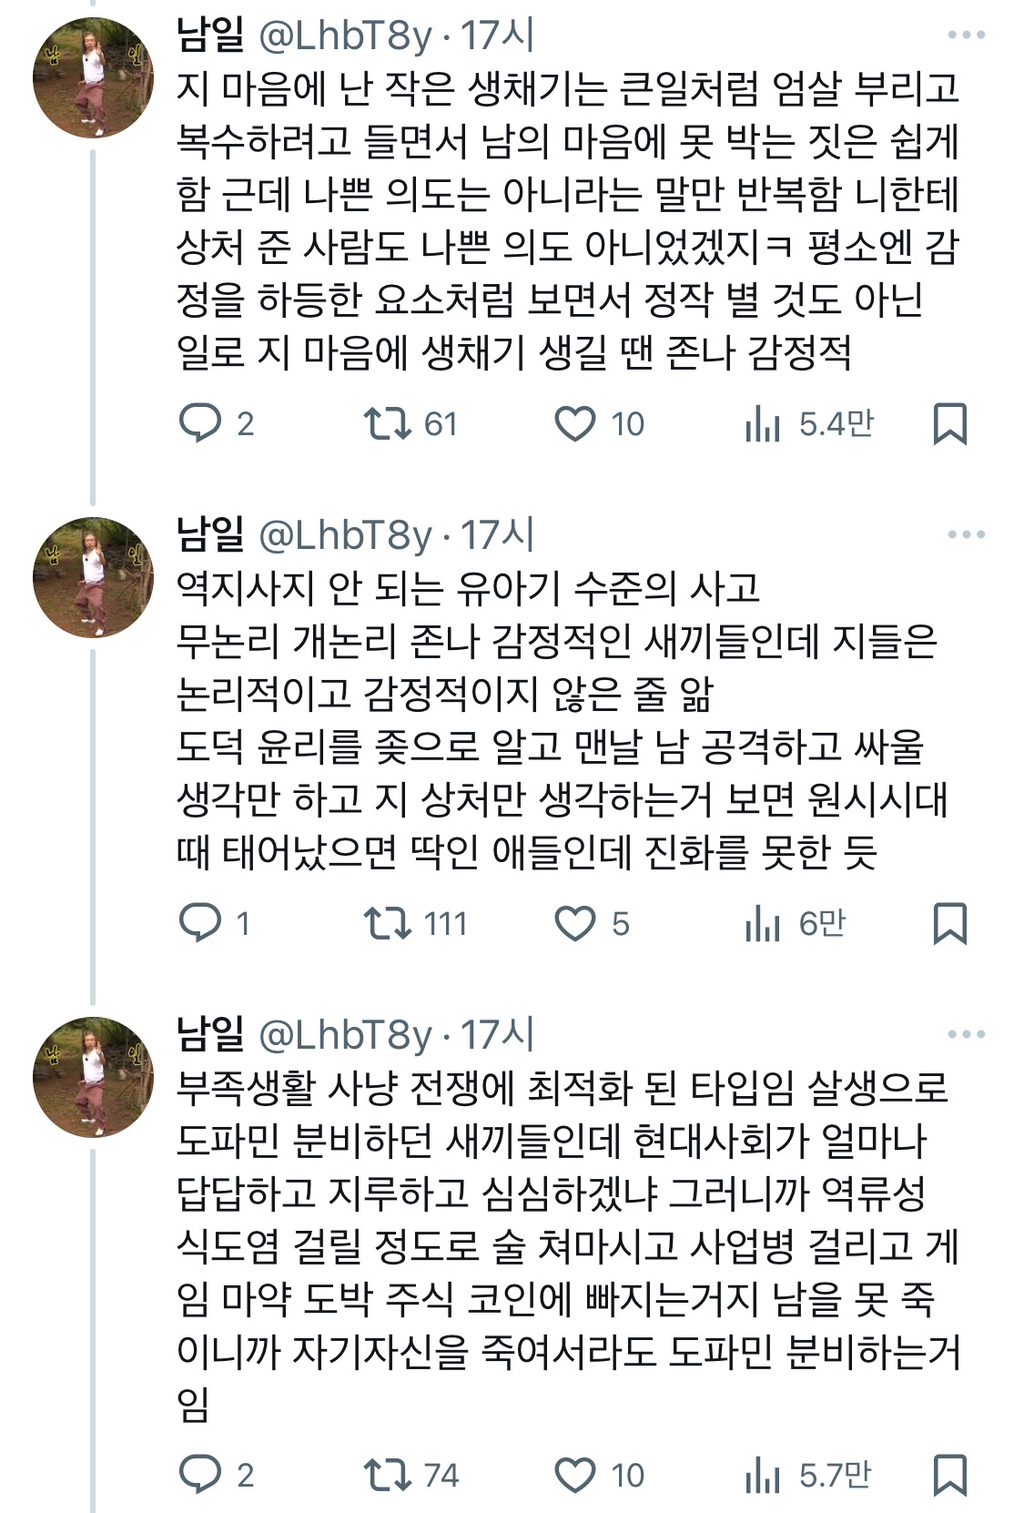Bookmark the first tweet
The image size is (1024, 1513).
(949, 423)
